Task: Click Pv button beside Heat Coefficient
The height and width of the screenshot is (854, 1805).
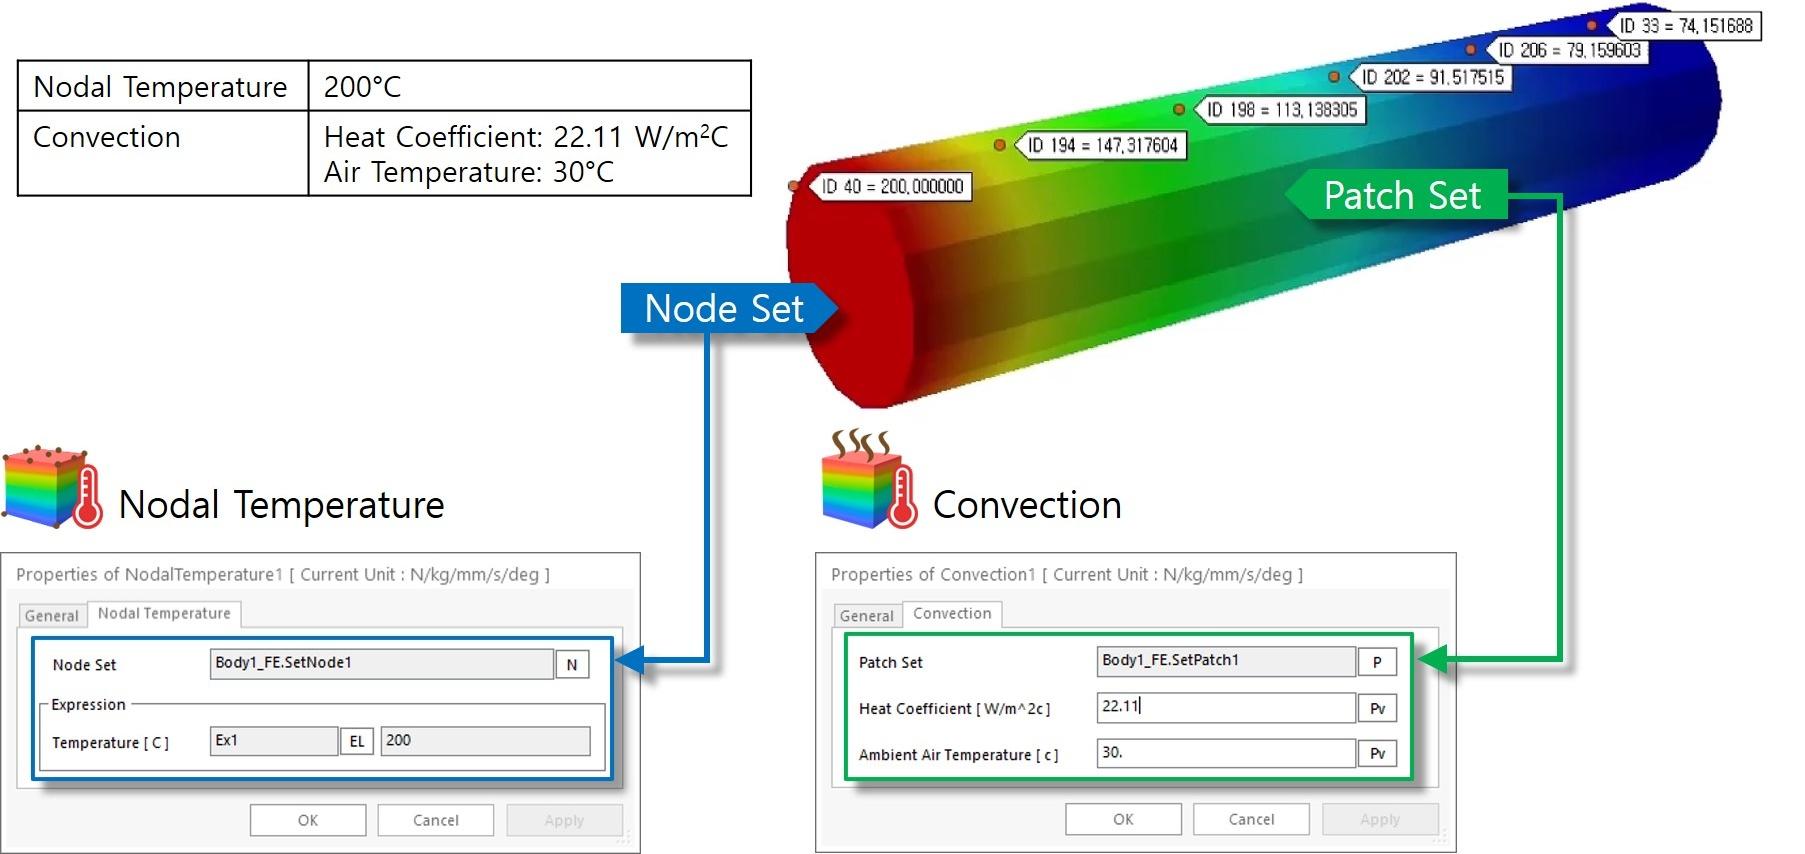Action: pyautogui.click(x=1377, y=708)
